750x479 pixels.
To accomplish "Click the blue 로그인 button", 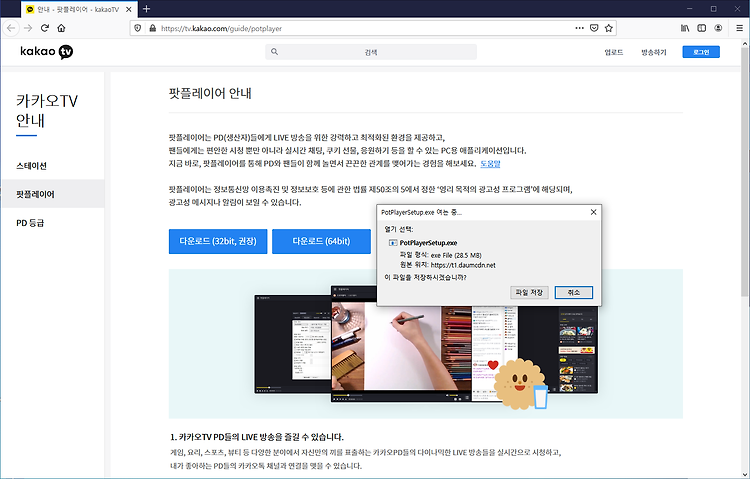I will 701,52.
